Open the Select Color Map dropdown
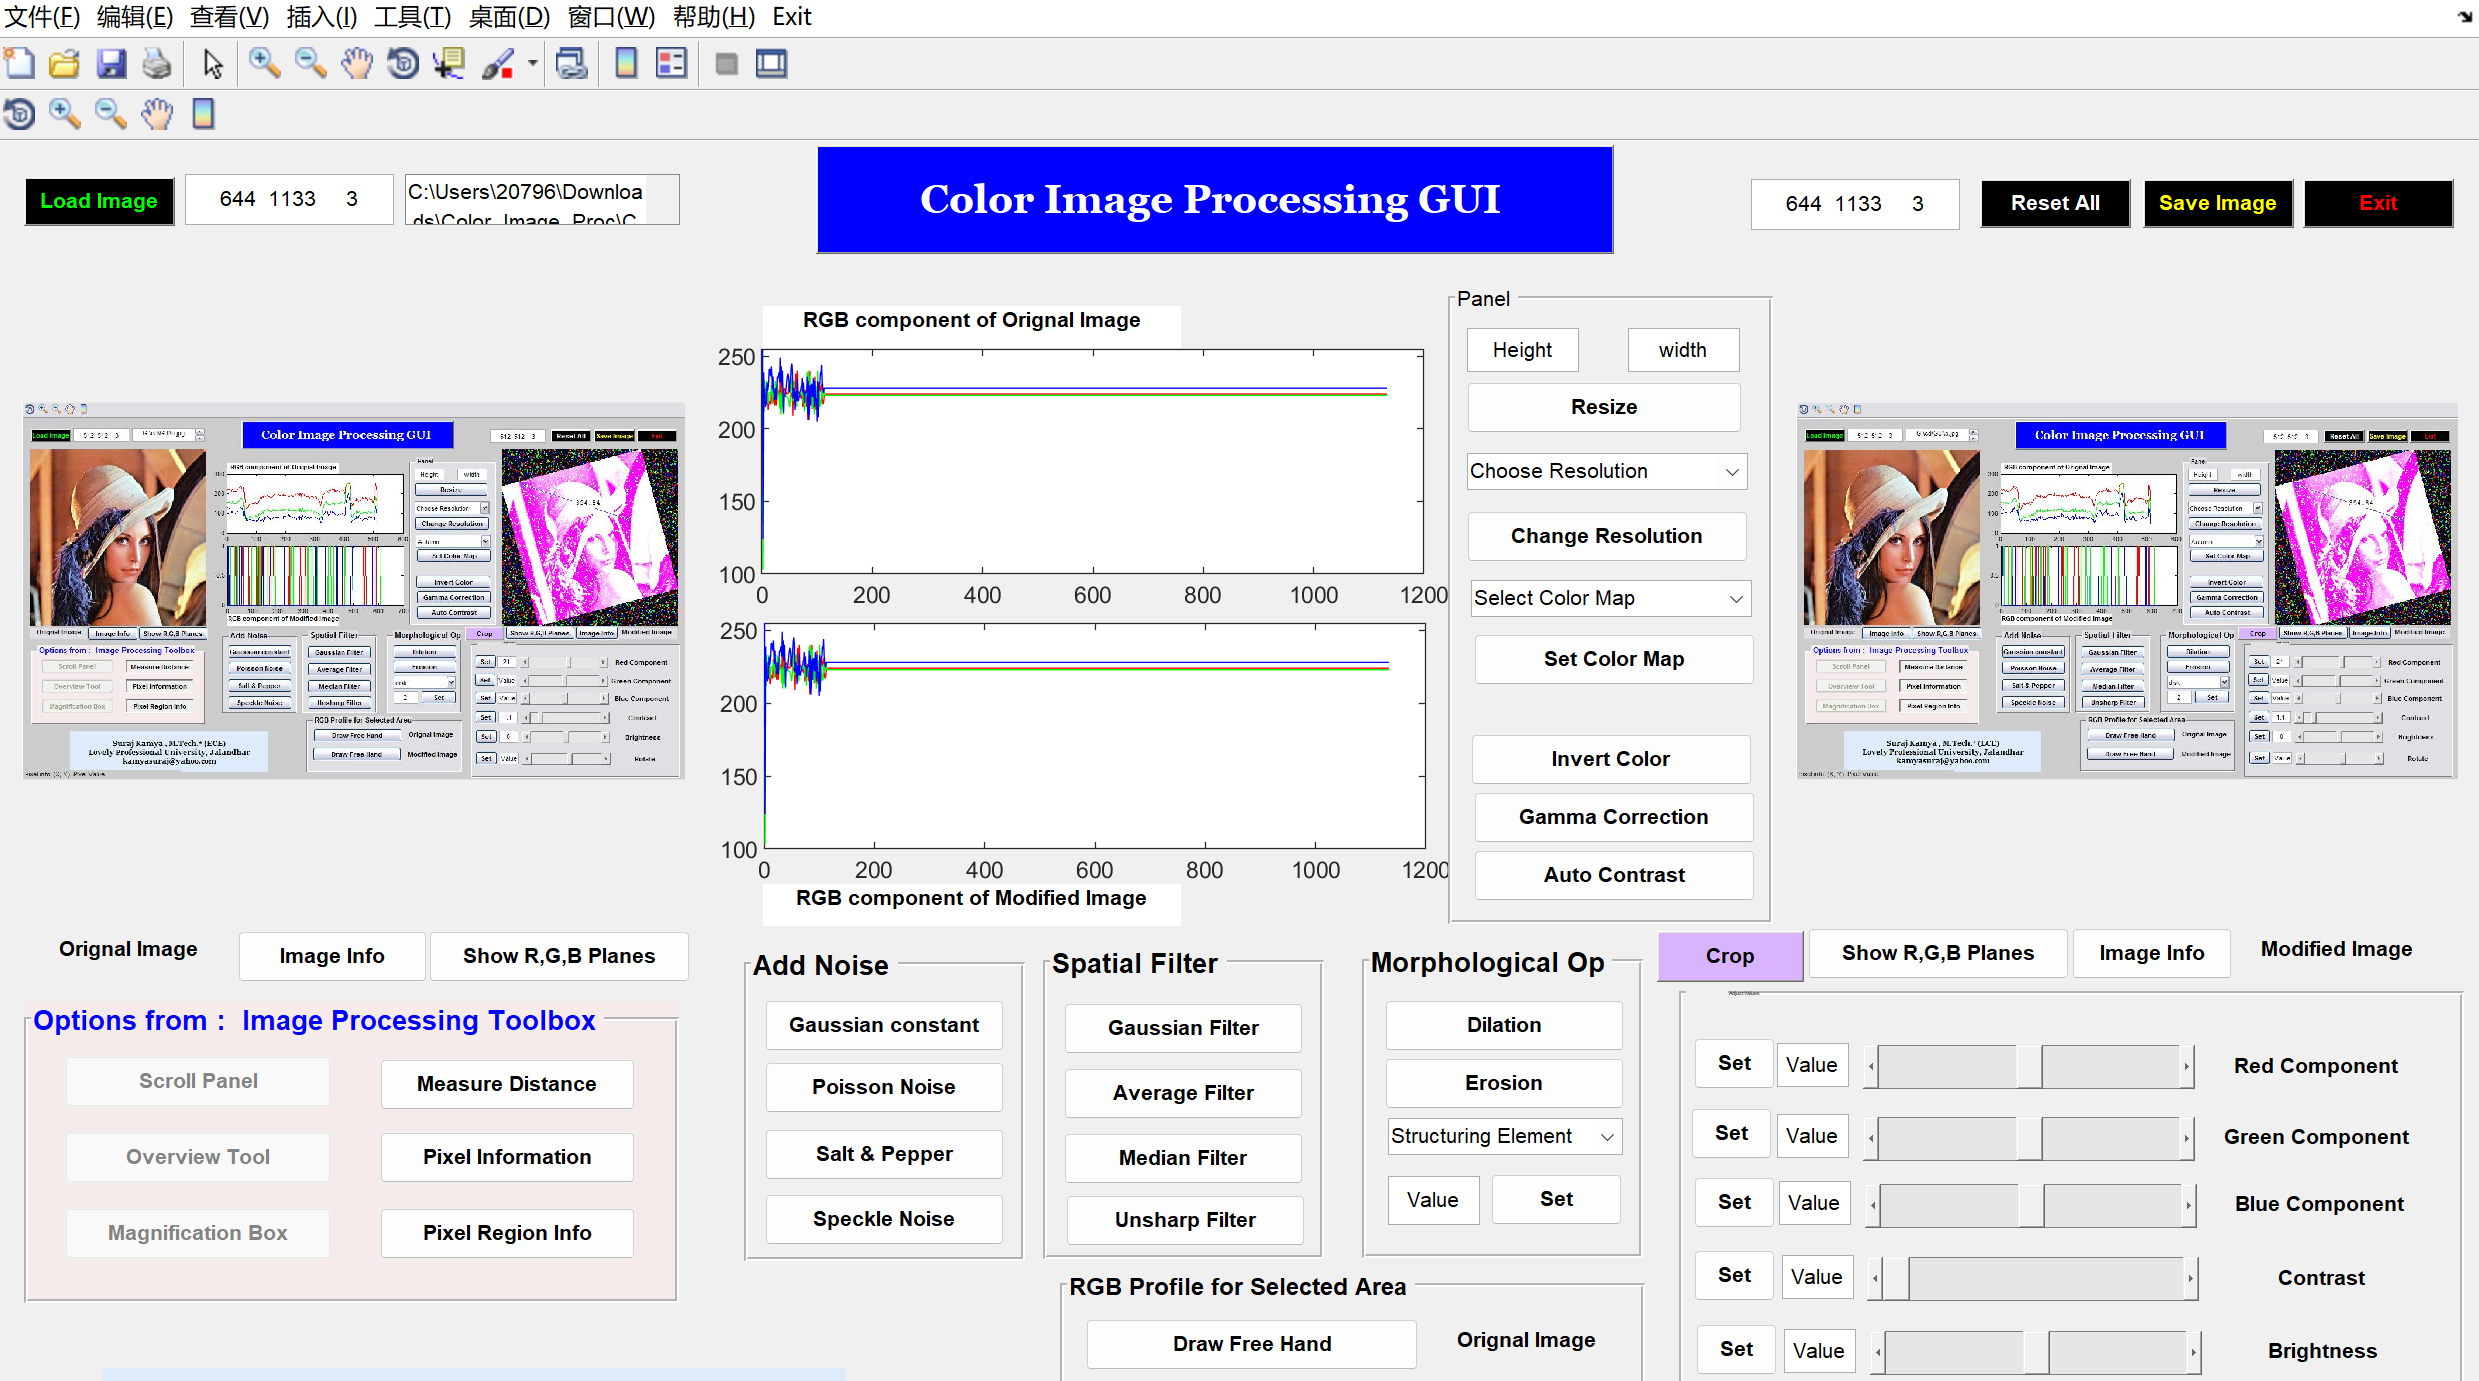This screenshot has width=2479, height=1381. [x=1605, y=597]
